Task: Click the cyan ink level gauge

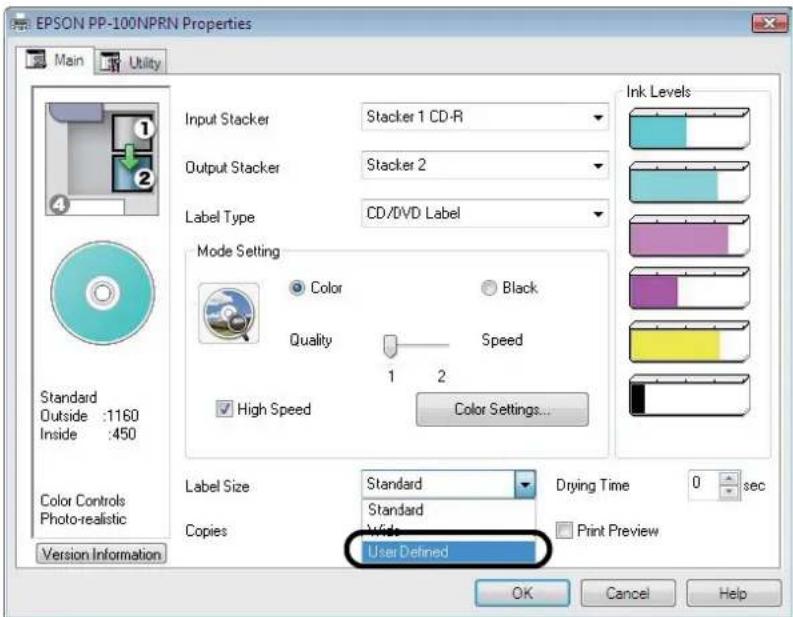Action: [x=689, y=129]
